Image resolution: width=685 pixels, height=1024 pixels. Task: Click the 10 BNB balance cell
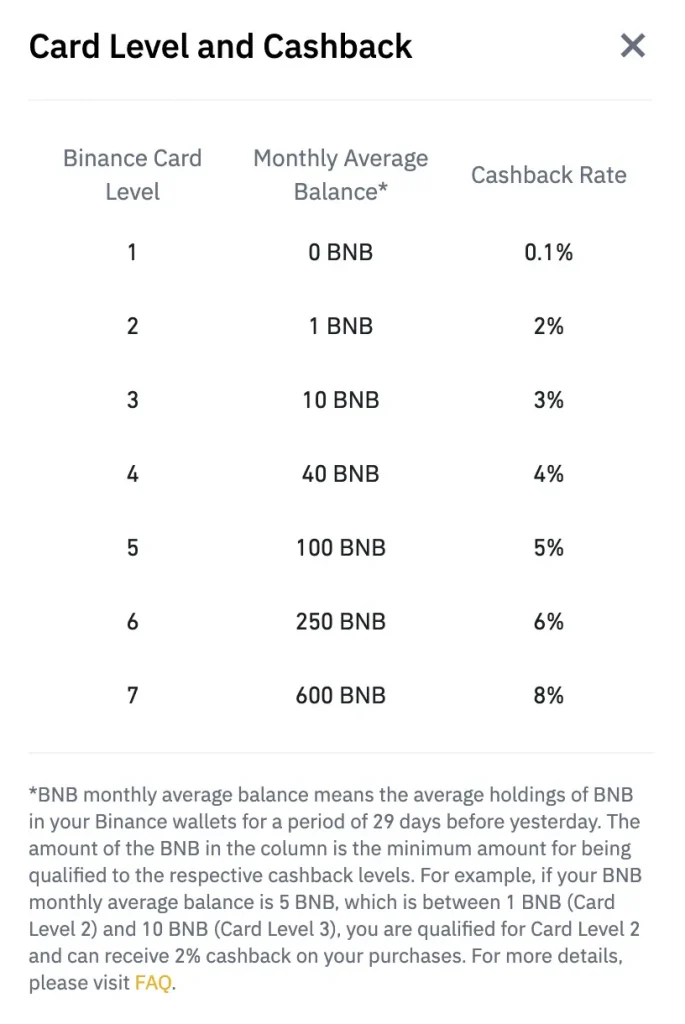[x=340, y=400]
